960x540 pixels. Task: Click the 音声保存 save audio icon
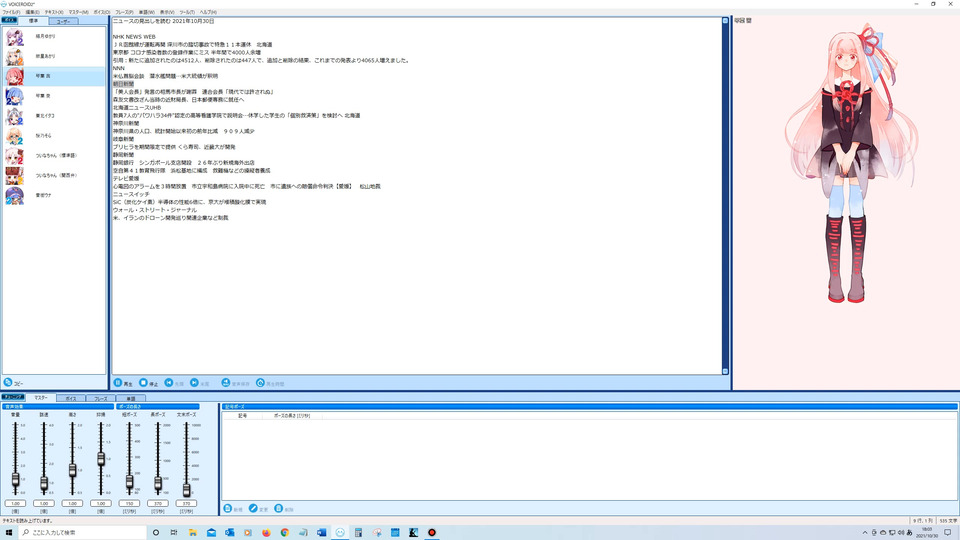pos(226,383)
